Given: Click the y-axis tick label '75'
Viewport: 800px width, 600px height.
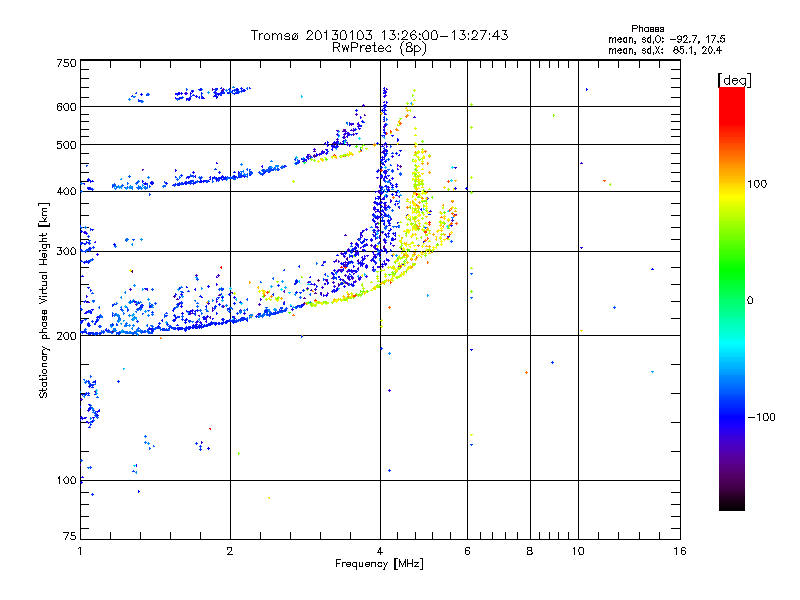Looking at the screenshot, I should (x=70, y=536).
